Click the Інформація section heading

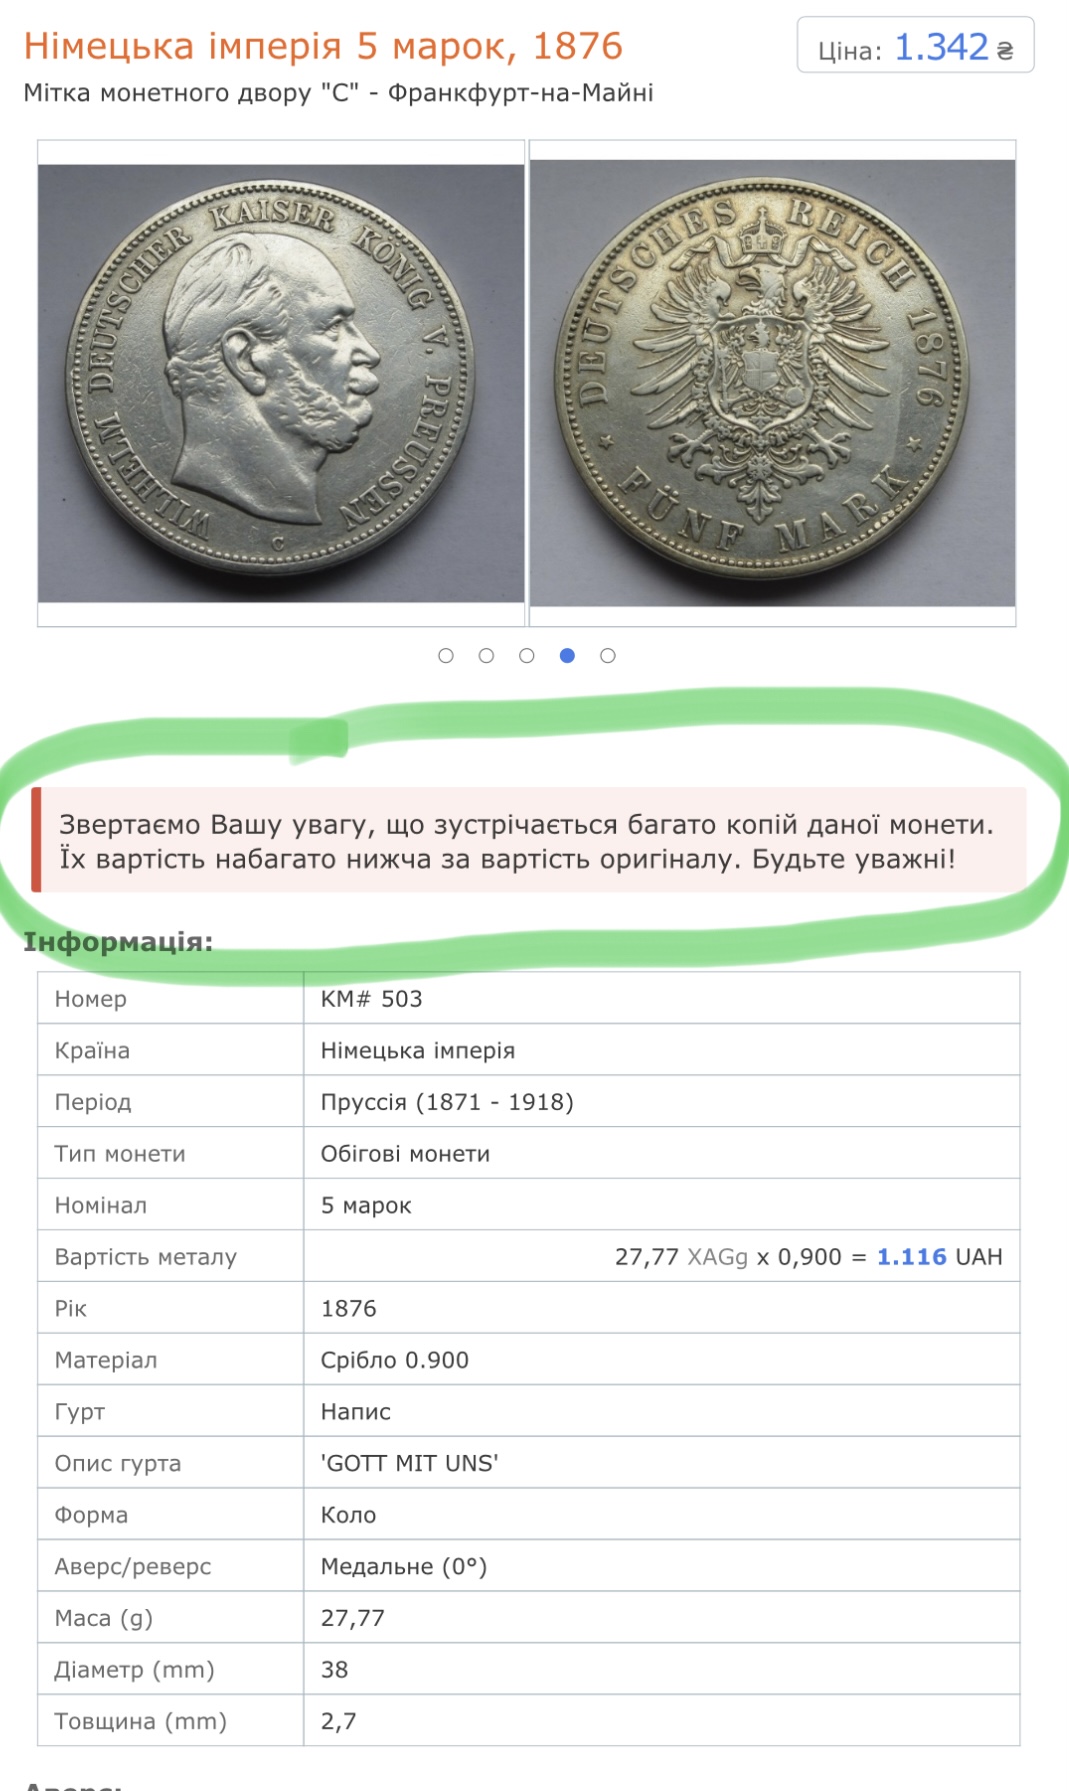click(118, 942)
